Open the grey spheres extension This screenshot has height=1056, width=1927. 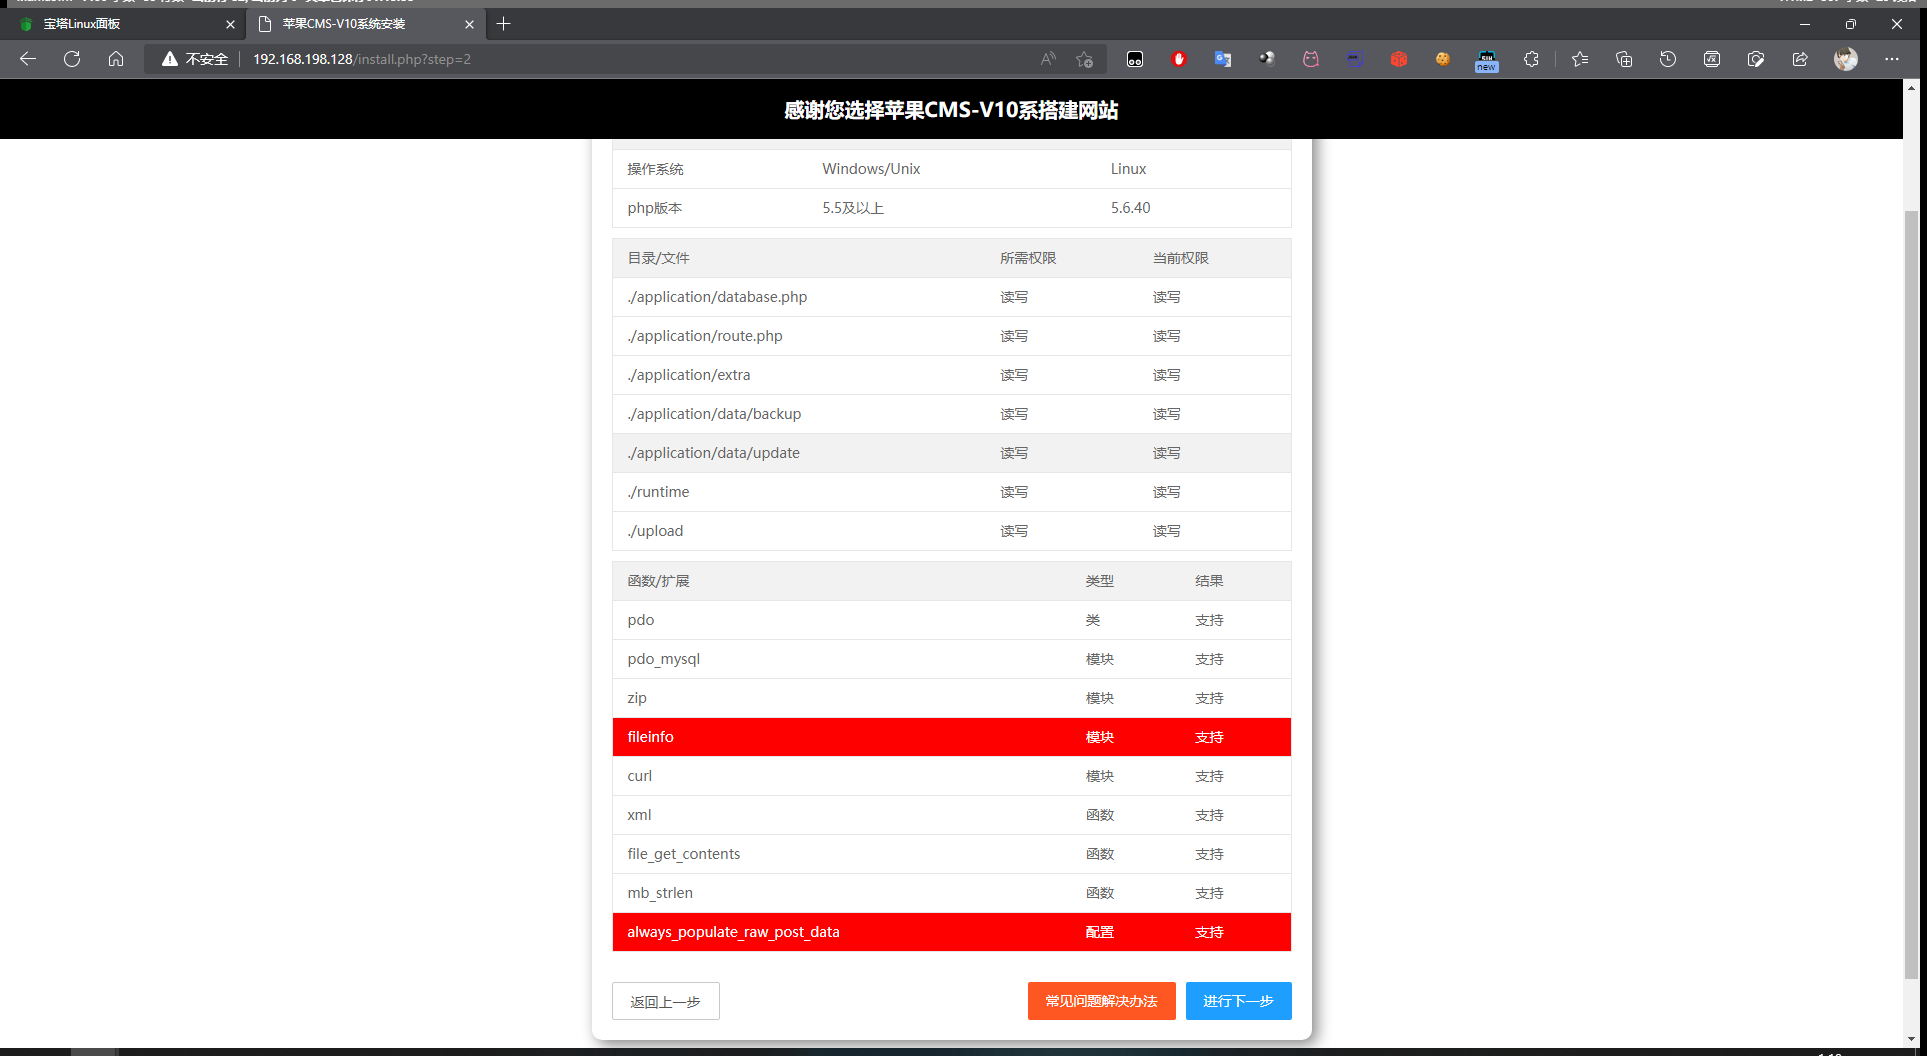pyautogui.click(x=1267, y=59)
